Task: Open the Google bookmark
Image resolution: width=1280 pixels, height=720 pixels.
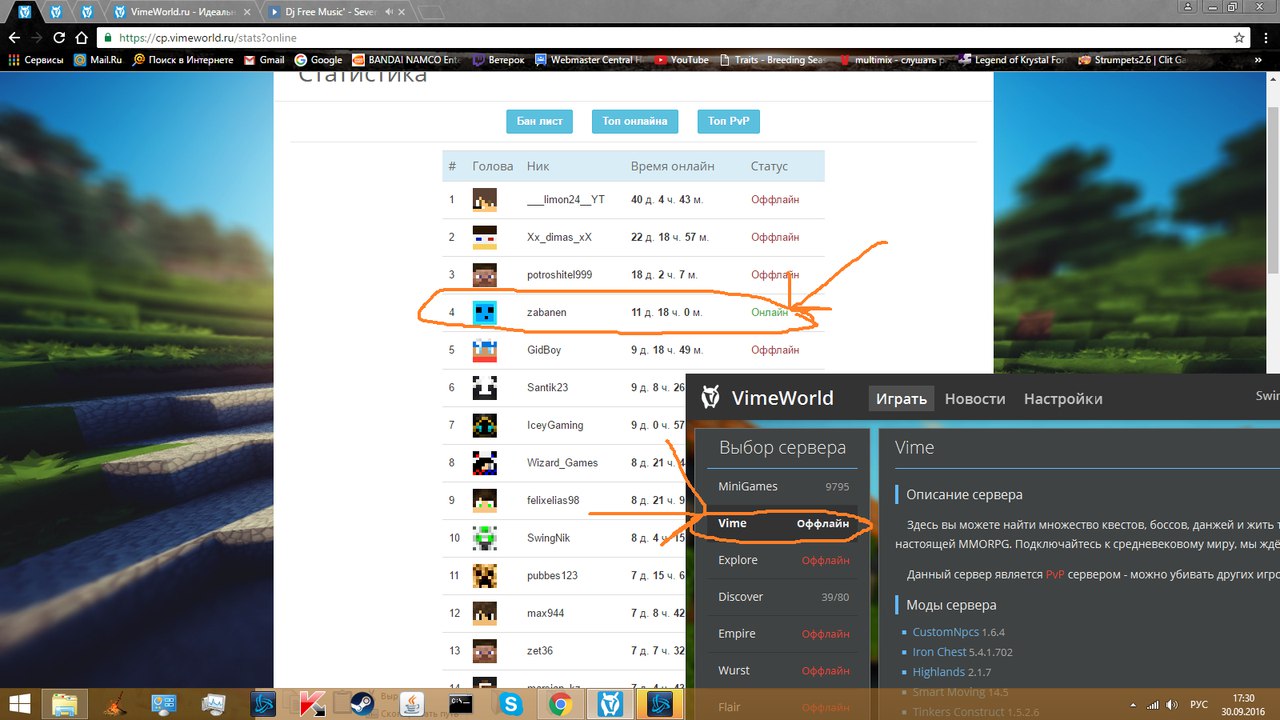Action: click(318, 60)
